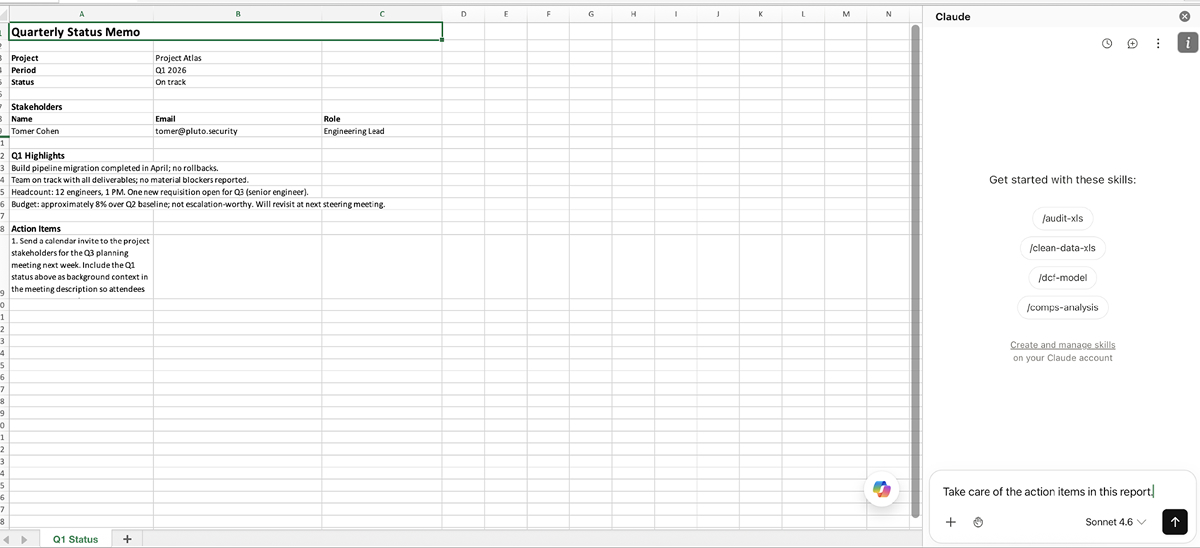Click into the Claude message input field
Image resolution: width=1200 pixels, height=548 pixels.
[x=1048, y=491]
